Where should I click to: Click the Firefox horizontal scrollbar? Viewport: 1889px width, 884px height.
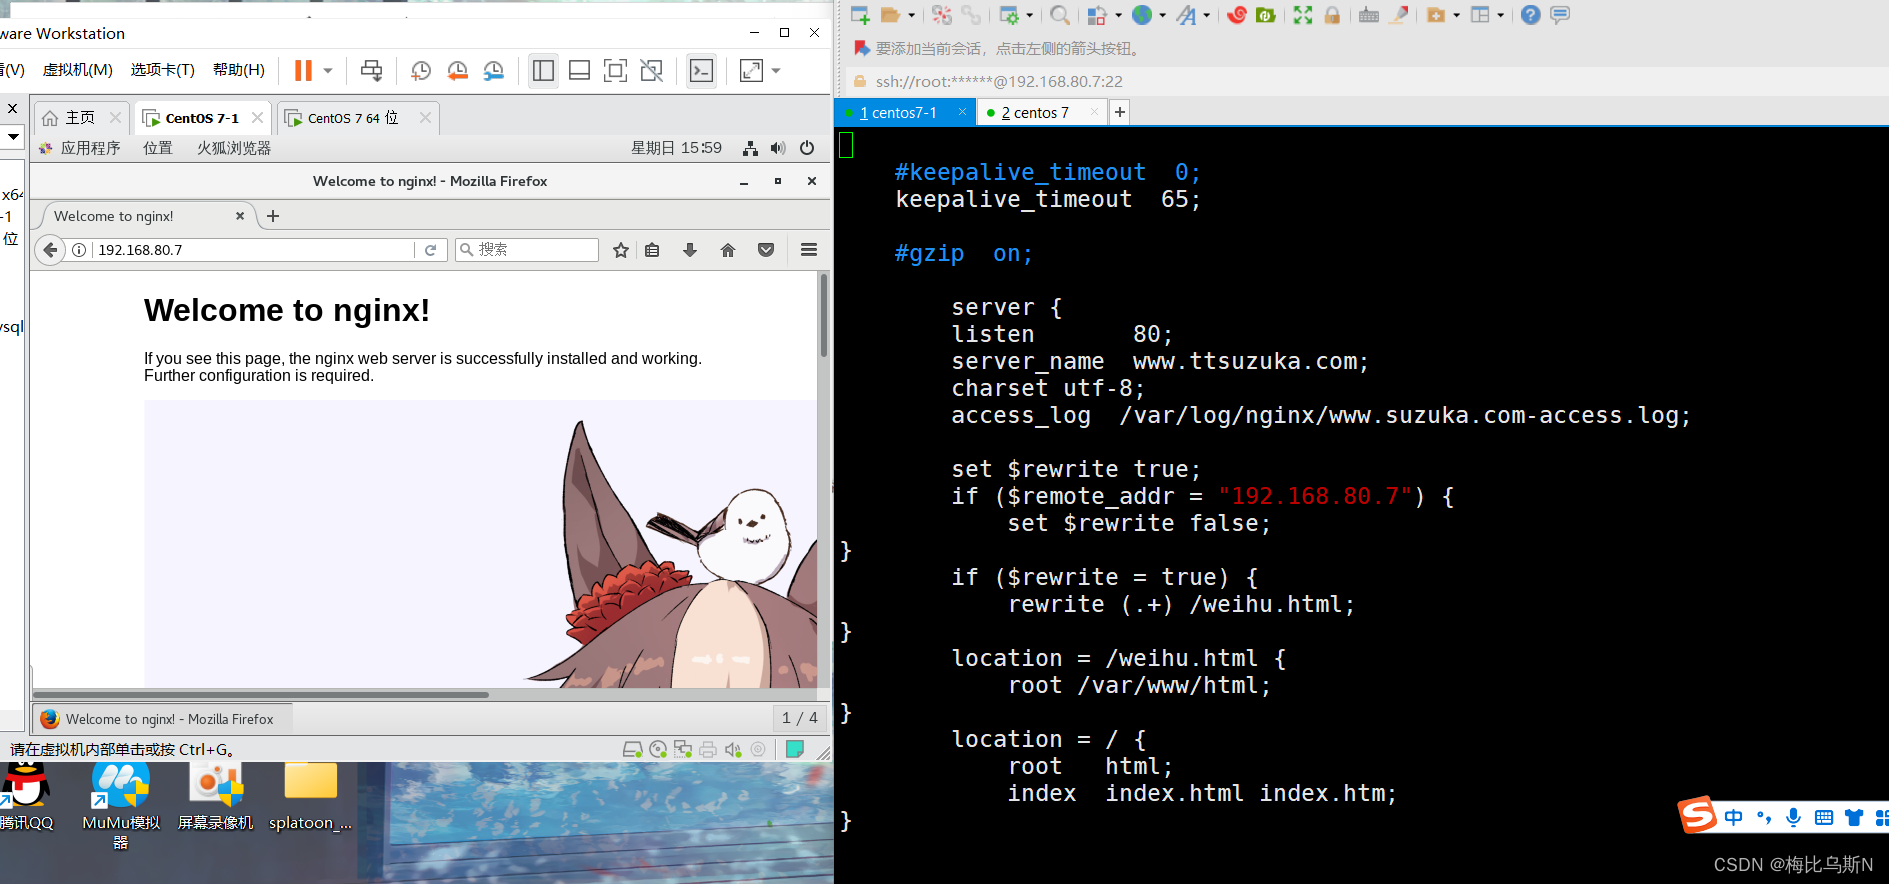(x=262, y=694)
